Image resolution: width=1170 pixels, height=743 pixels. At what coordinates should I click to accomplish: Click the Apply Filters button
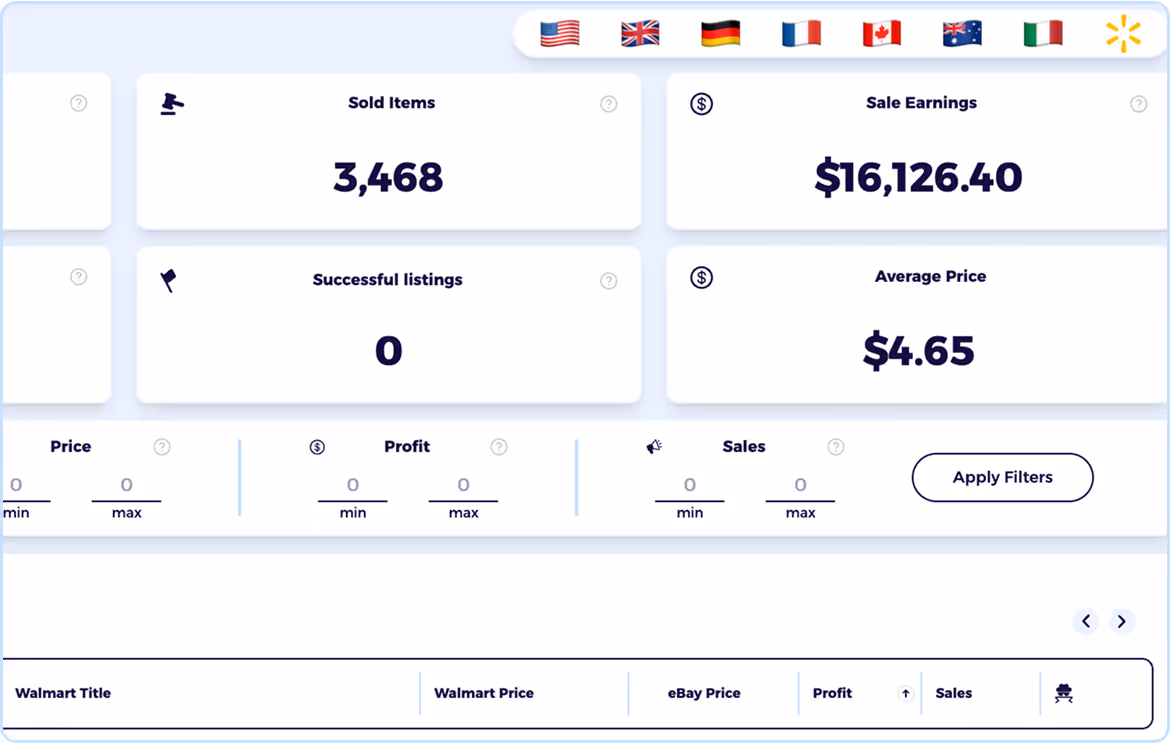coord(1003,477)
